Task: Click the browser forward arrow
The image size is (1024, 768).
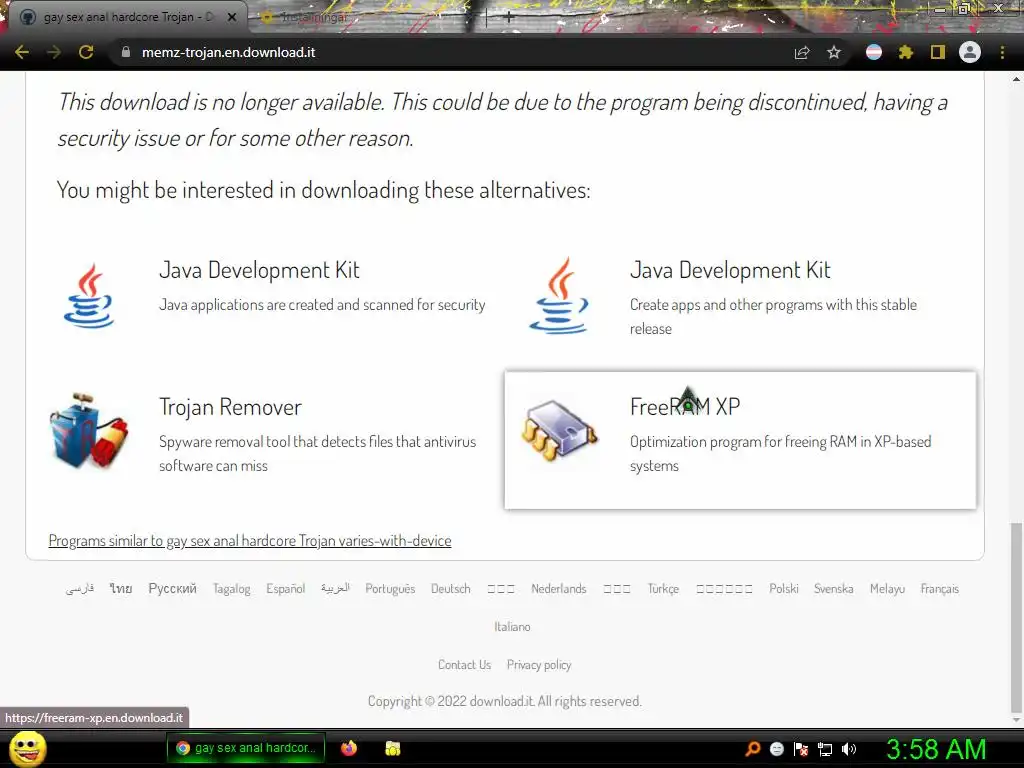Action: [x=54, y=52]
